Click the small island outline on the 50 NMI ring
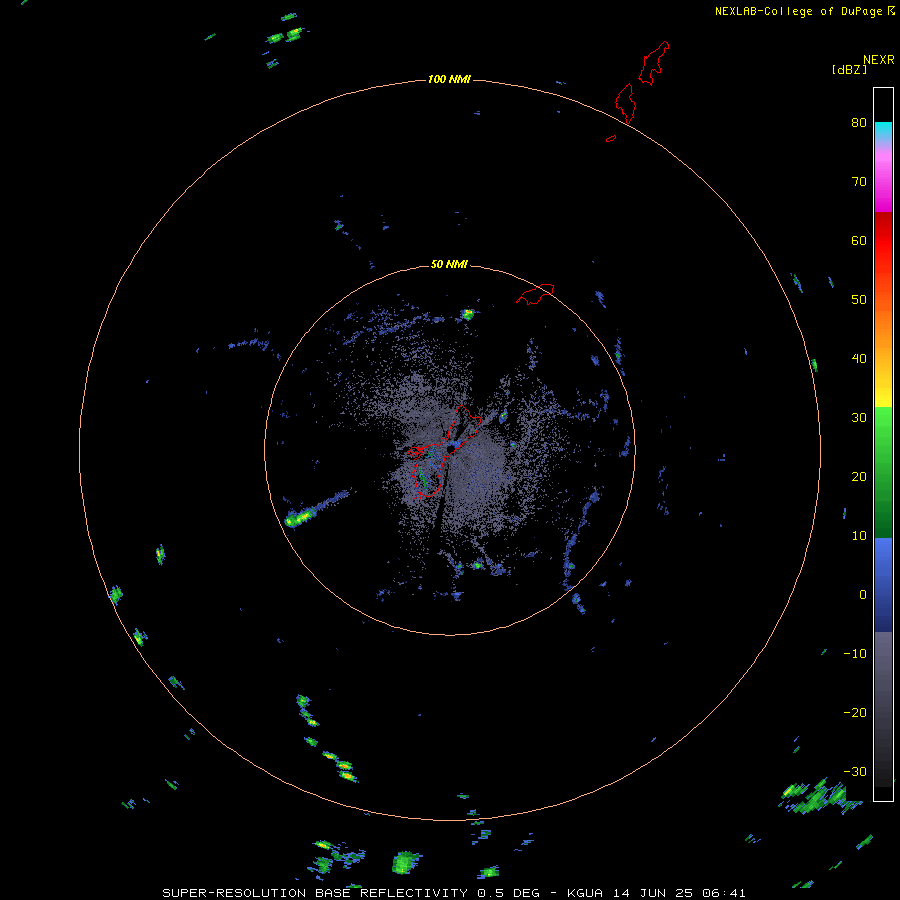900x900 pixels. [535, 293]
